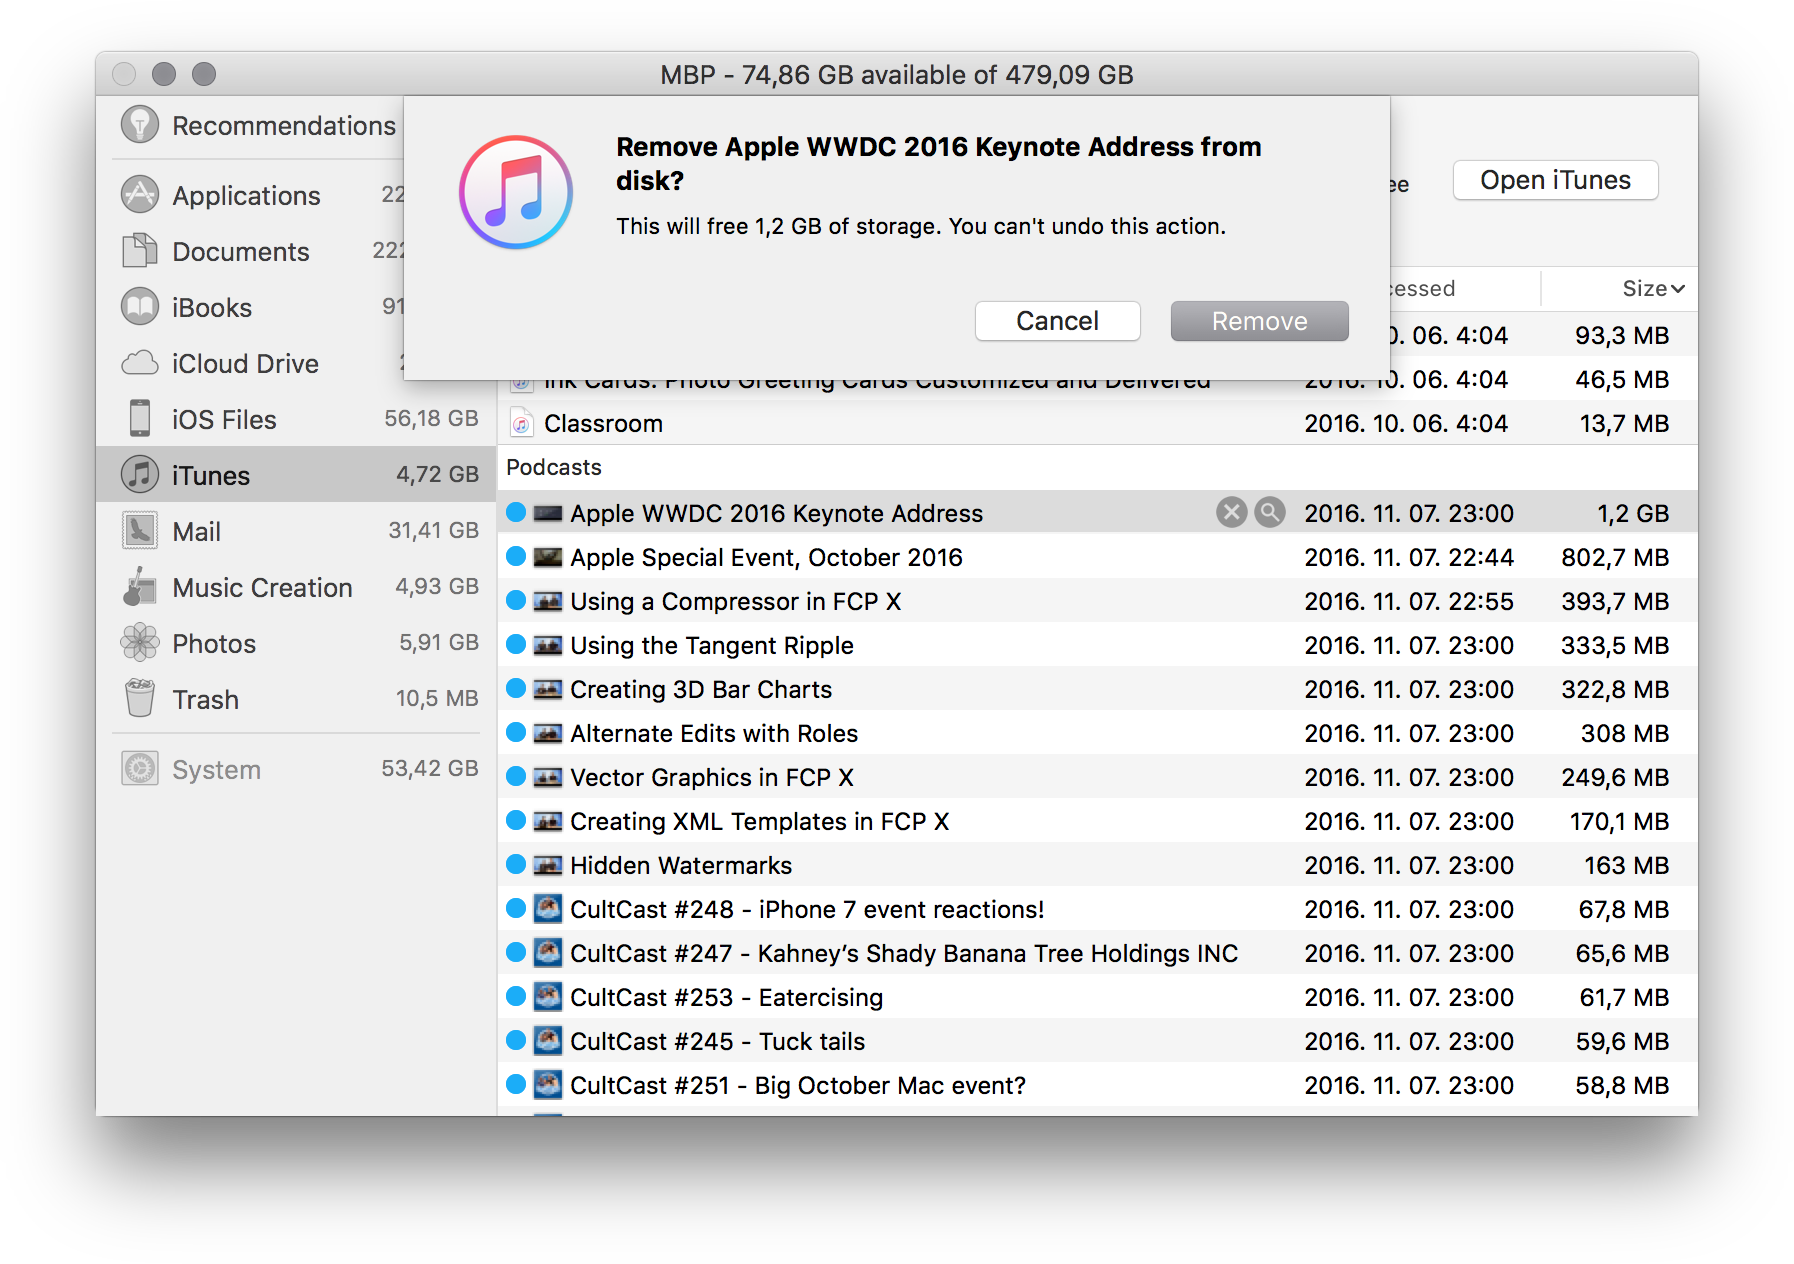
Task: Select Alternate Edits with Roles podcast
Action: pyautogui.click(x=1097, y=733)
